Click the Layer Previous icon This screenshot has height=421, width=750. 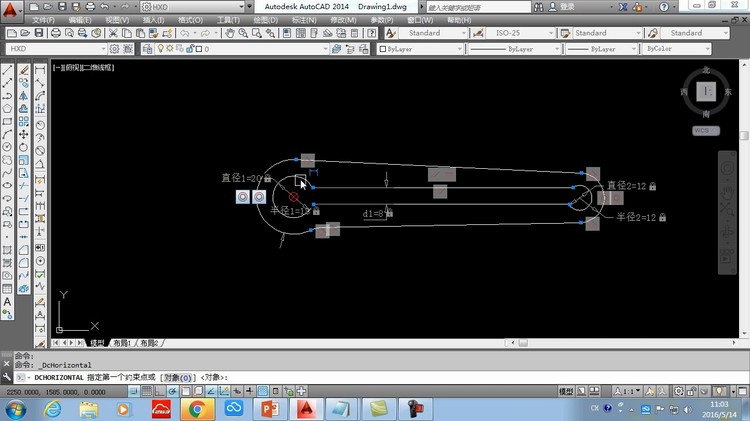click(350, 49)
